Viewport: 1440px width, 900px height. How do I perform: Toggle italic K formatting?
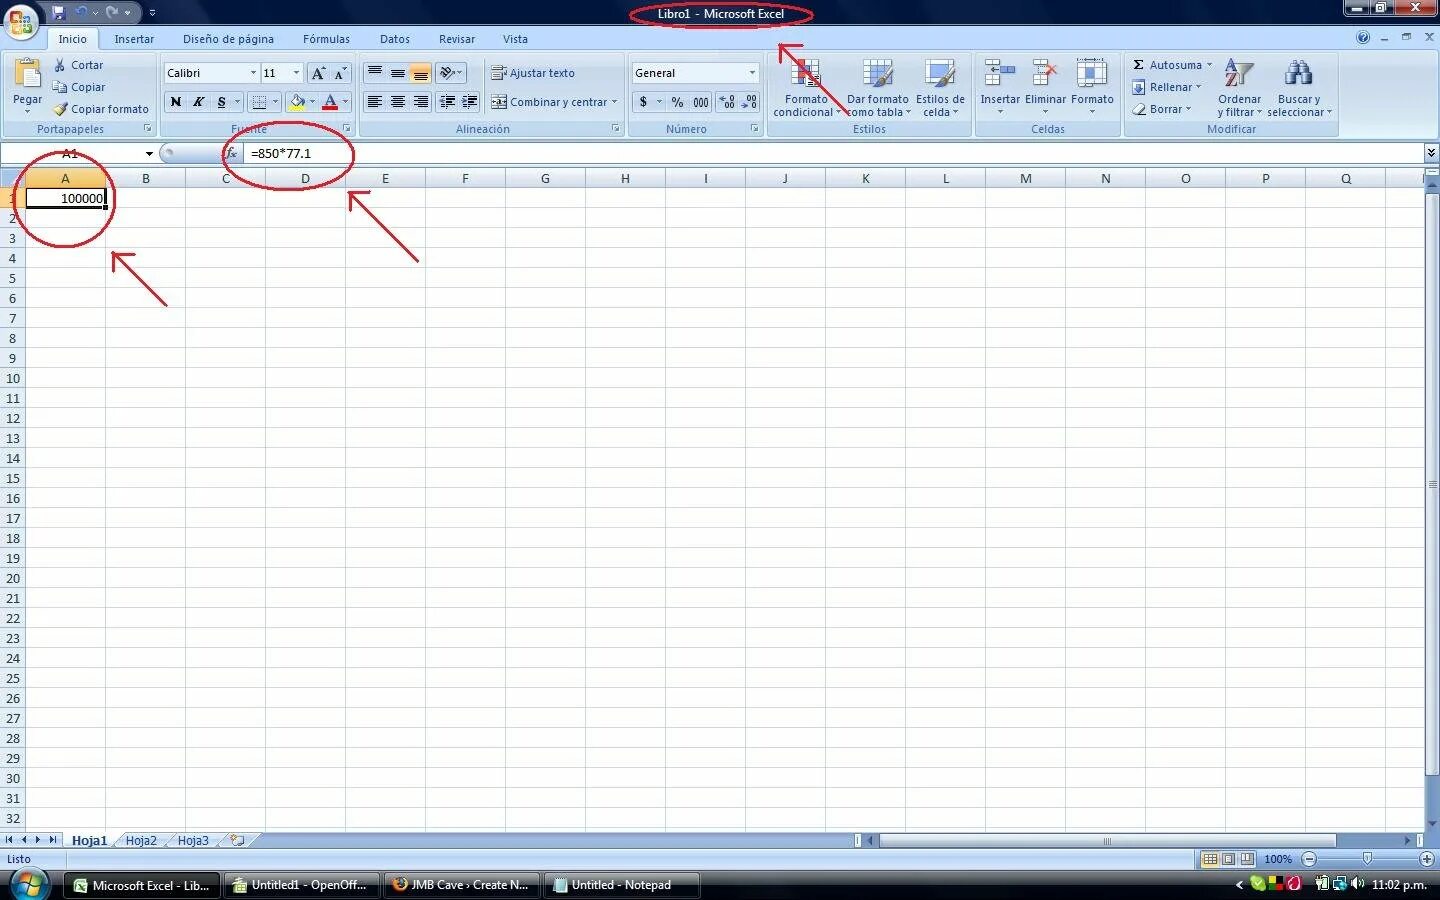198,102
